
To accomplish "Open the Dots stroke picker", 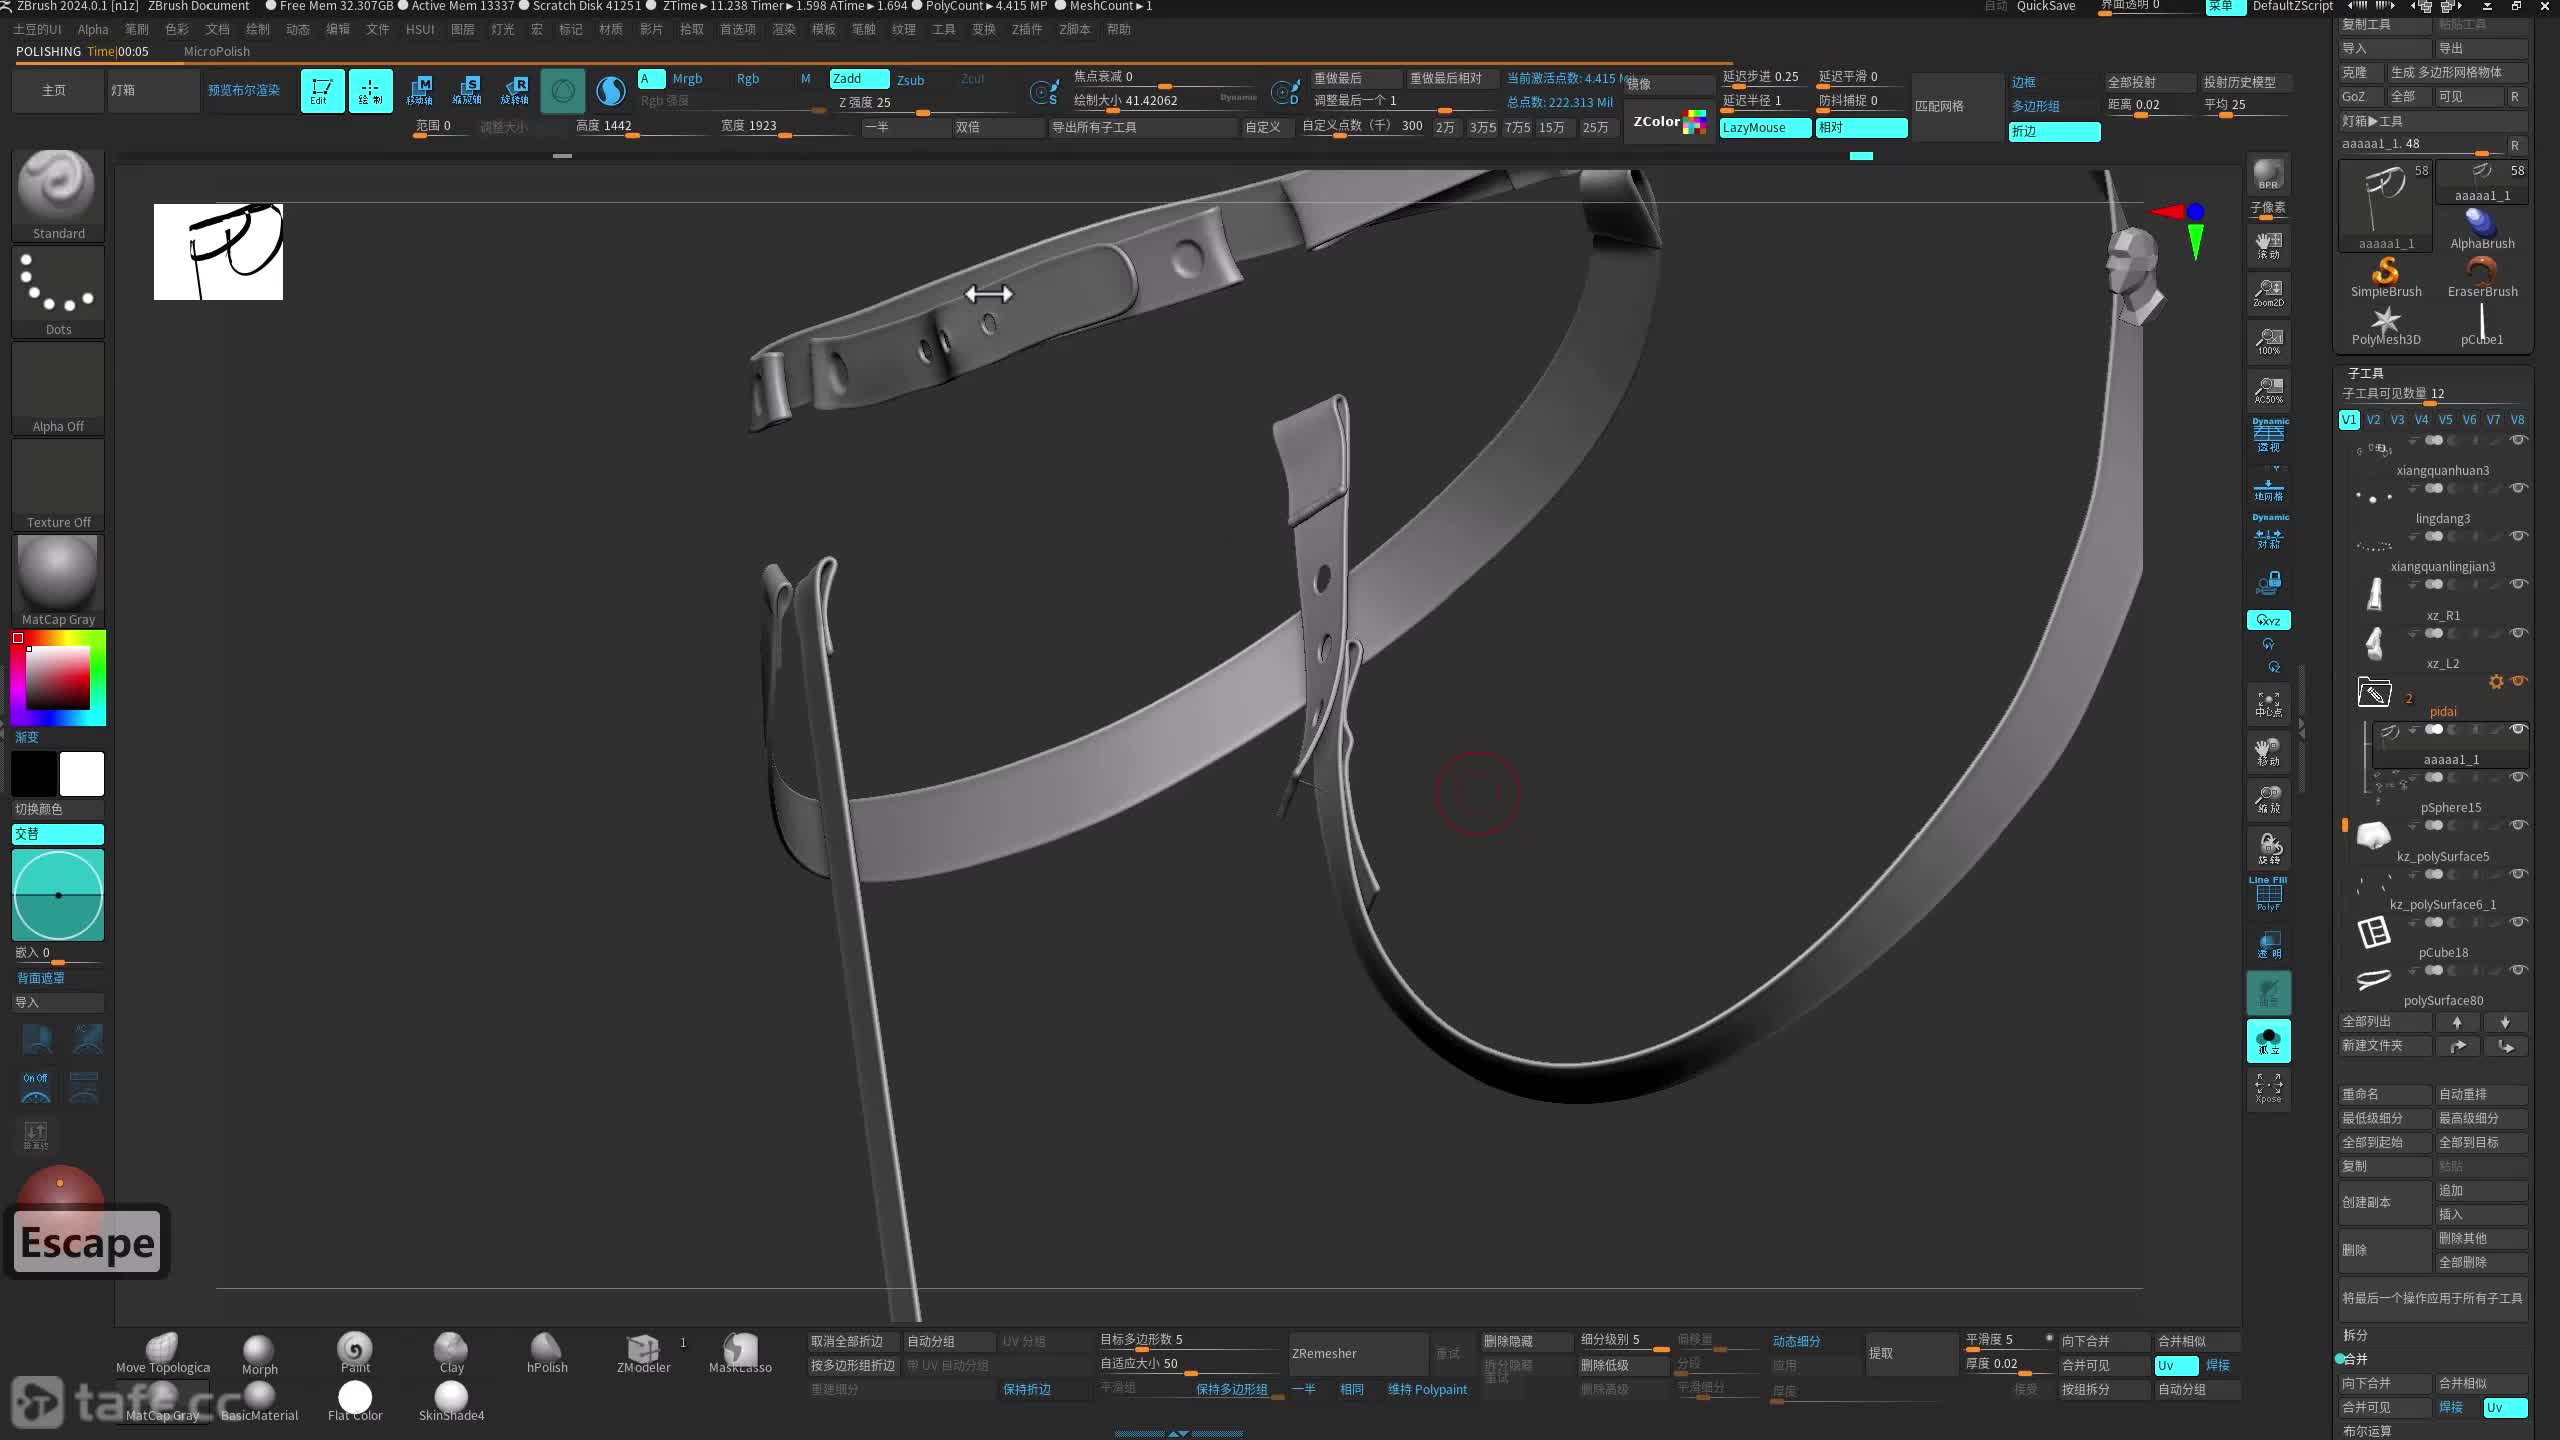I will click(58, 291).
